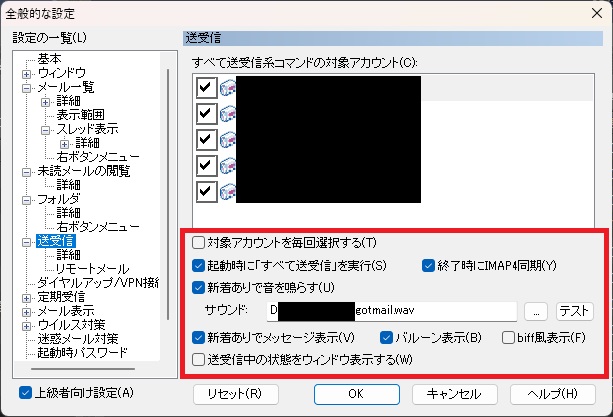Select 送受信 settings item

pyautogui.click(x=56, y=241)
